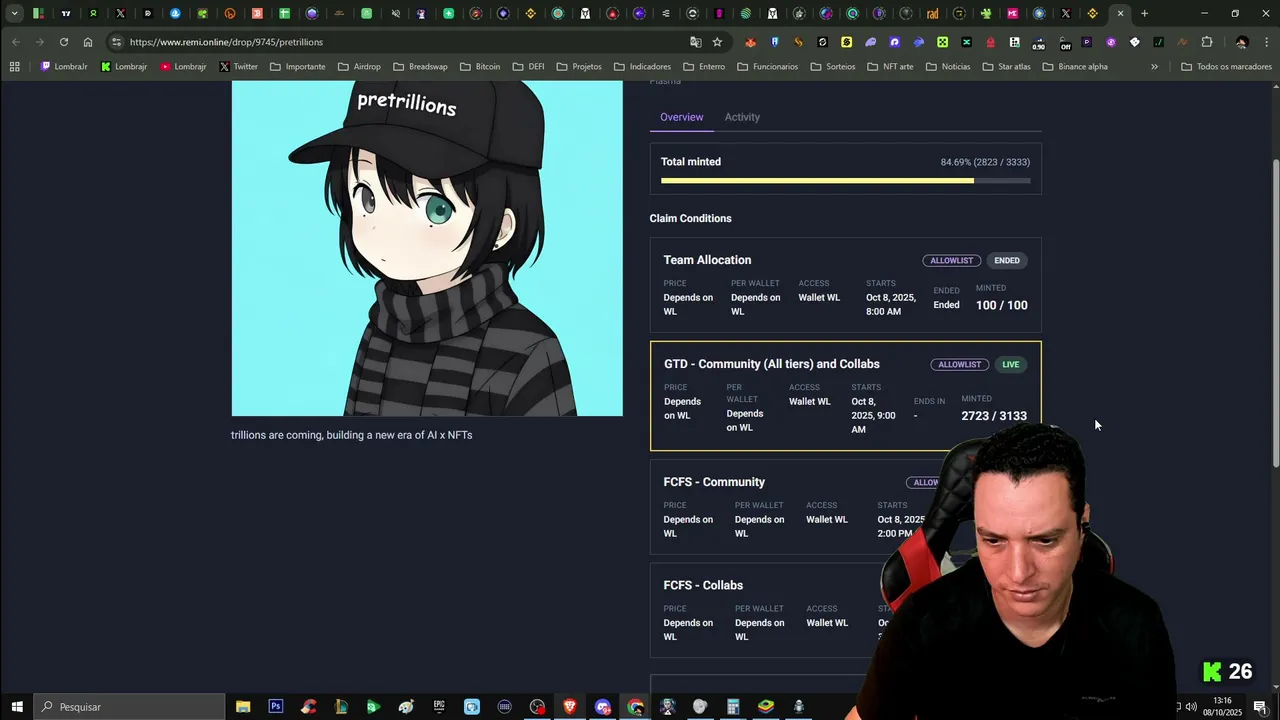Open the Breadswap bookmarks folder

pos(420,67)
